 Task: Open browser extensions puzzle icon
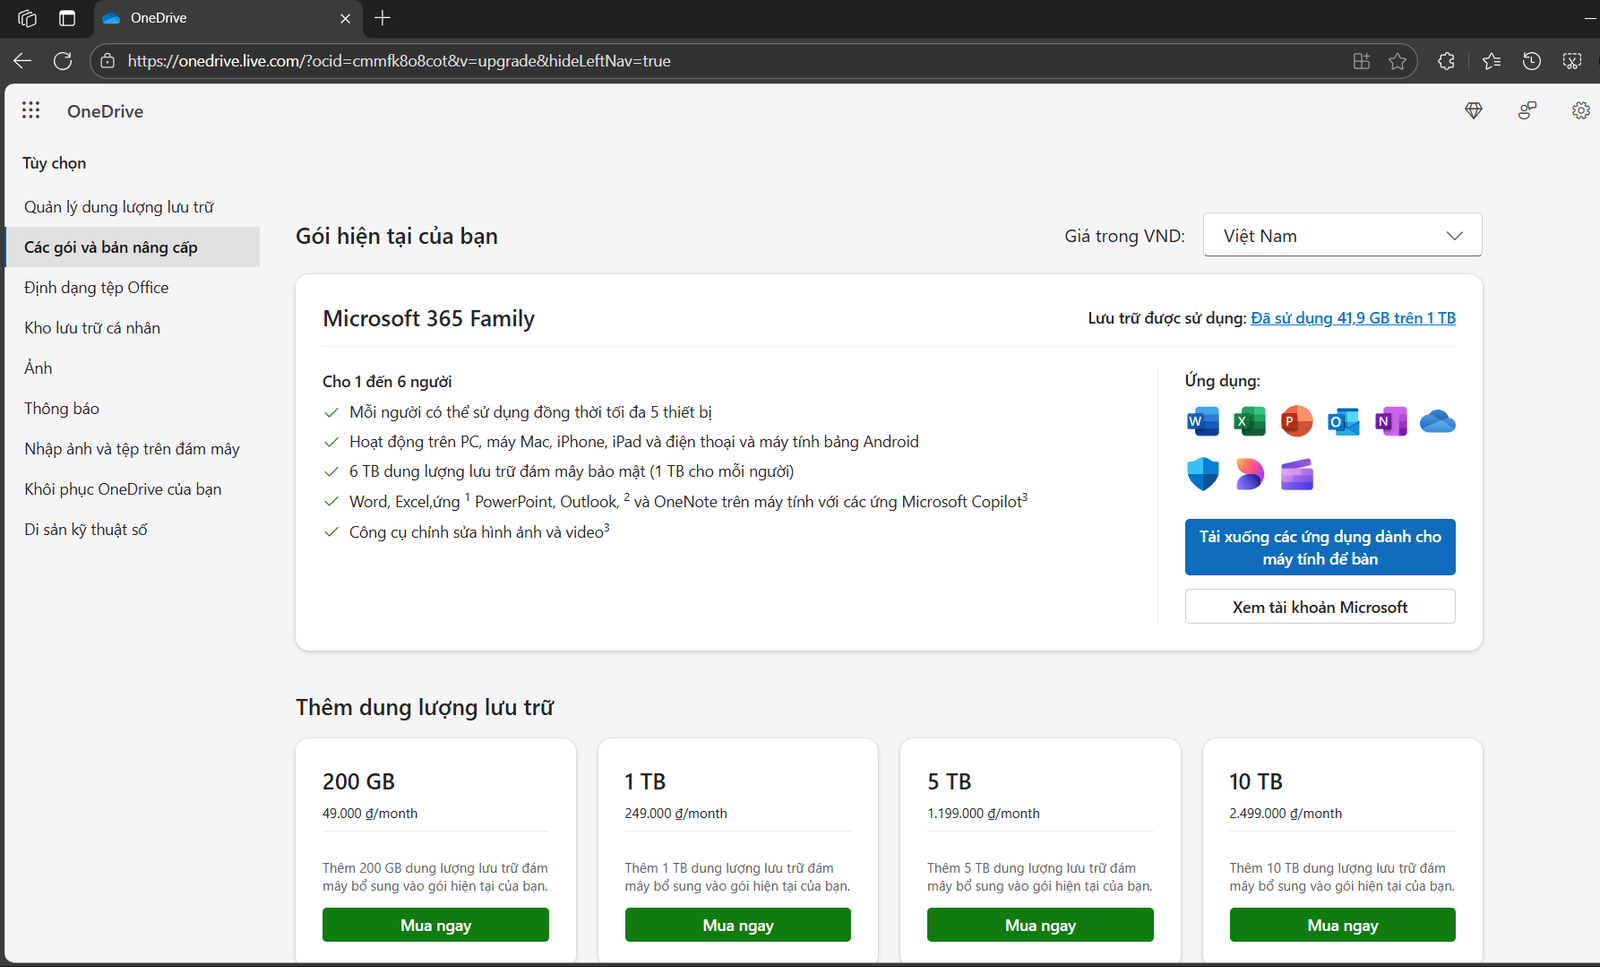point(1446,61)
